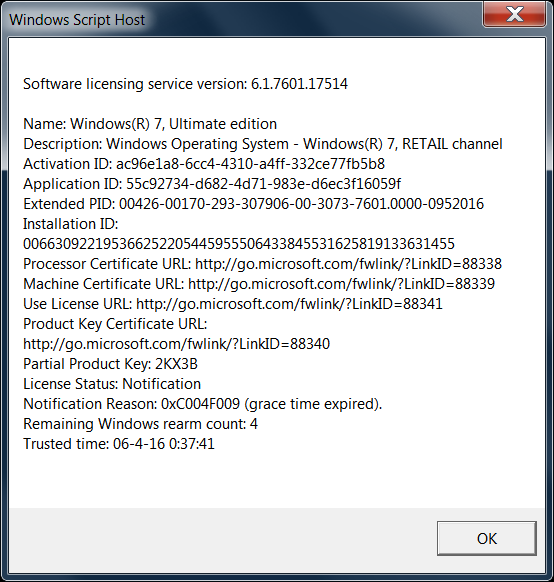Click the Windows Script Host title text
The width and height of the screenshot is (554, 582).
77,20
